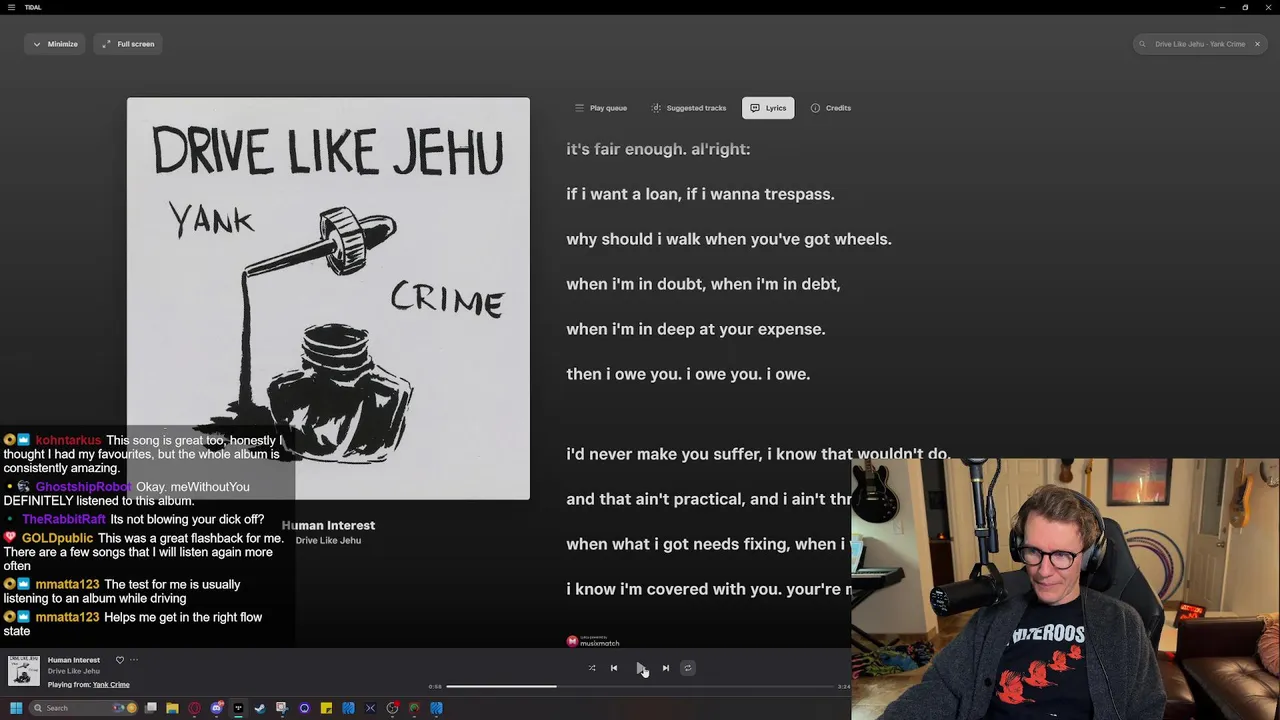The height and width of the screenshot is (720, 1280).
Task: Click the Drive Like Jehu artist name in the player bar
Action: pyautogui.click(x=74, y=671)
